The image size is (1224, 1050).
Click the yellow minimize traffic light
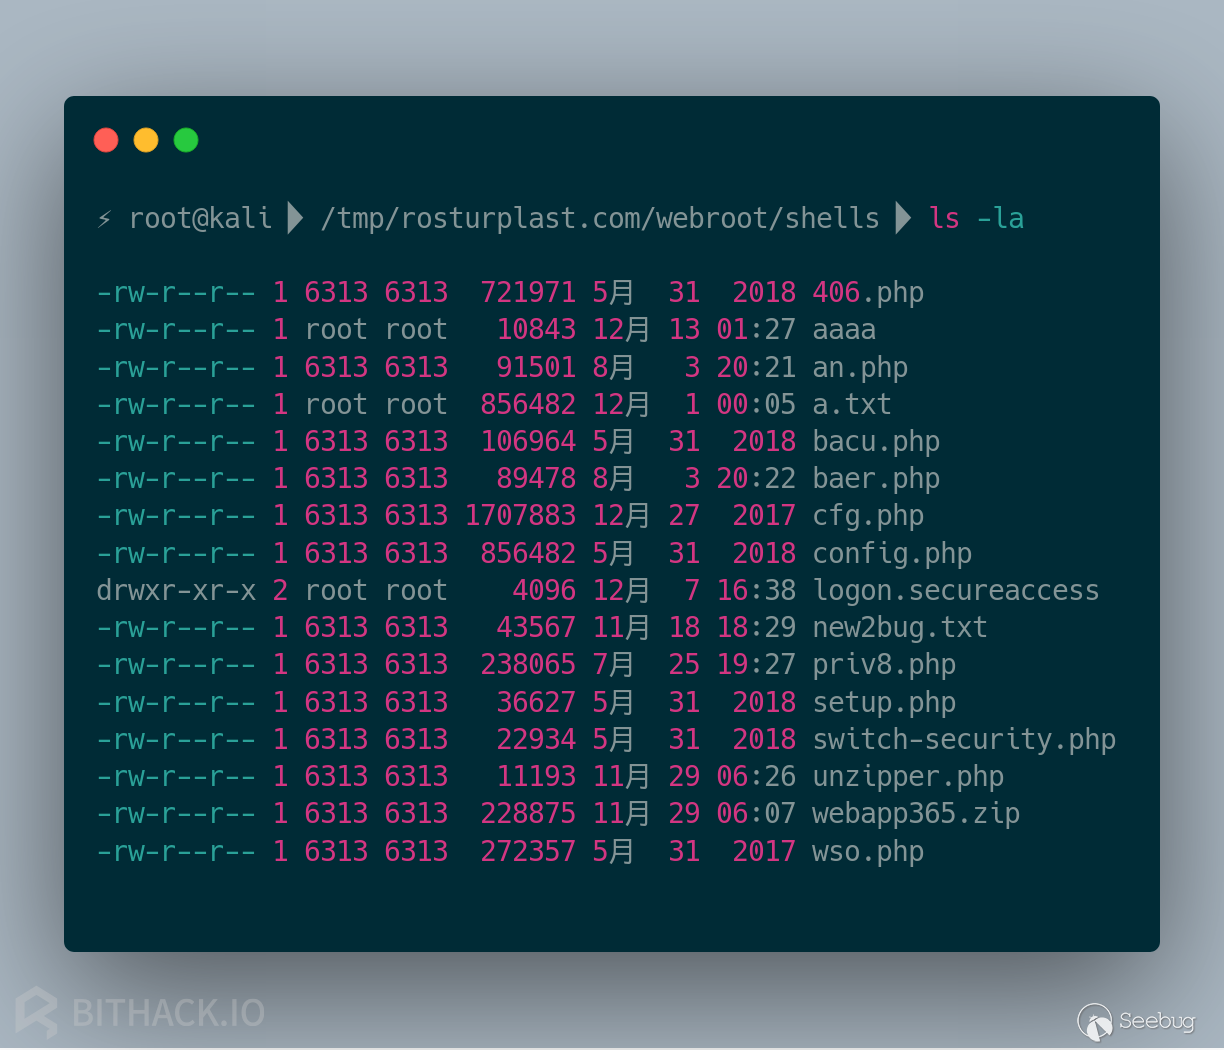point(146,140)
